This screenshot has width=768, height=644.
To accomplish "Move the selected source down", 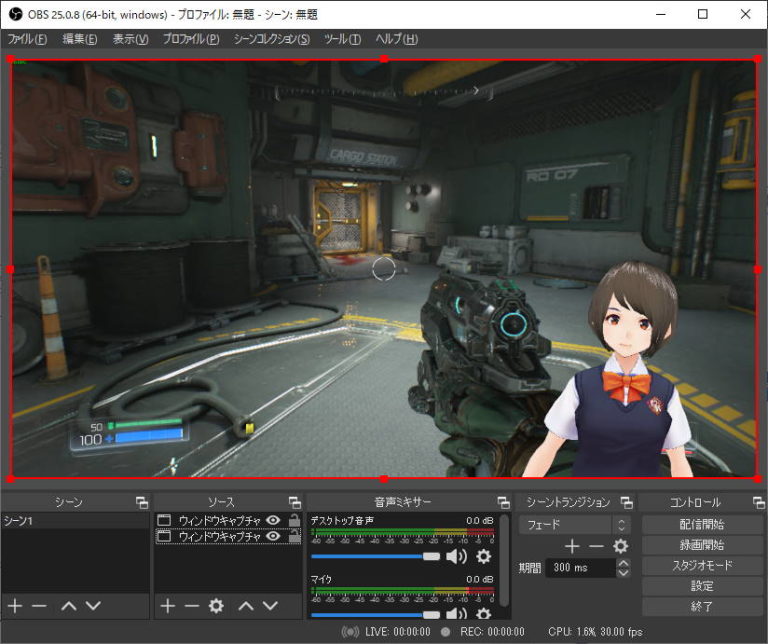I will coord(269,606).
